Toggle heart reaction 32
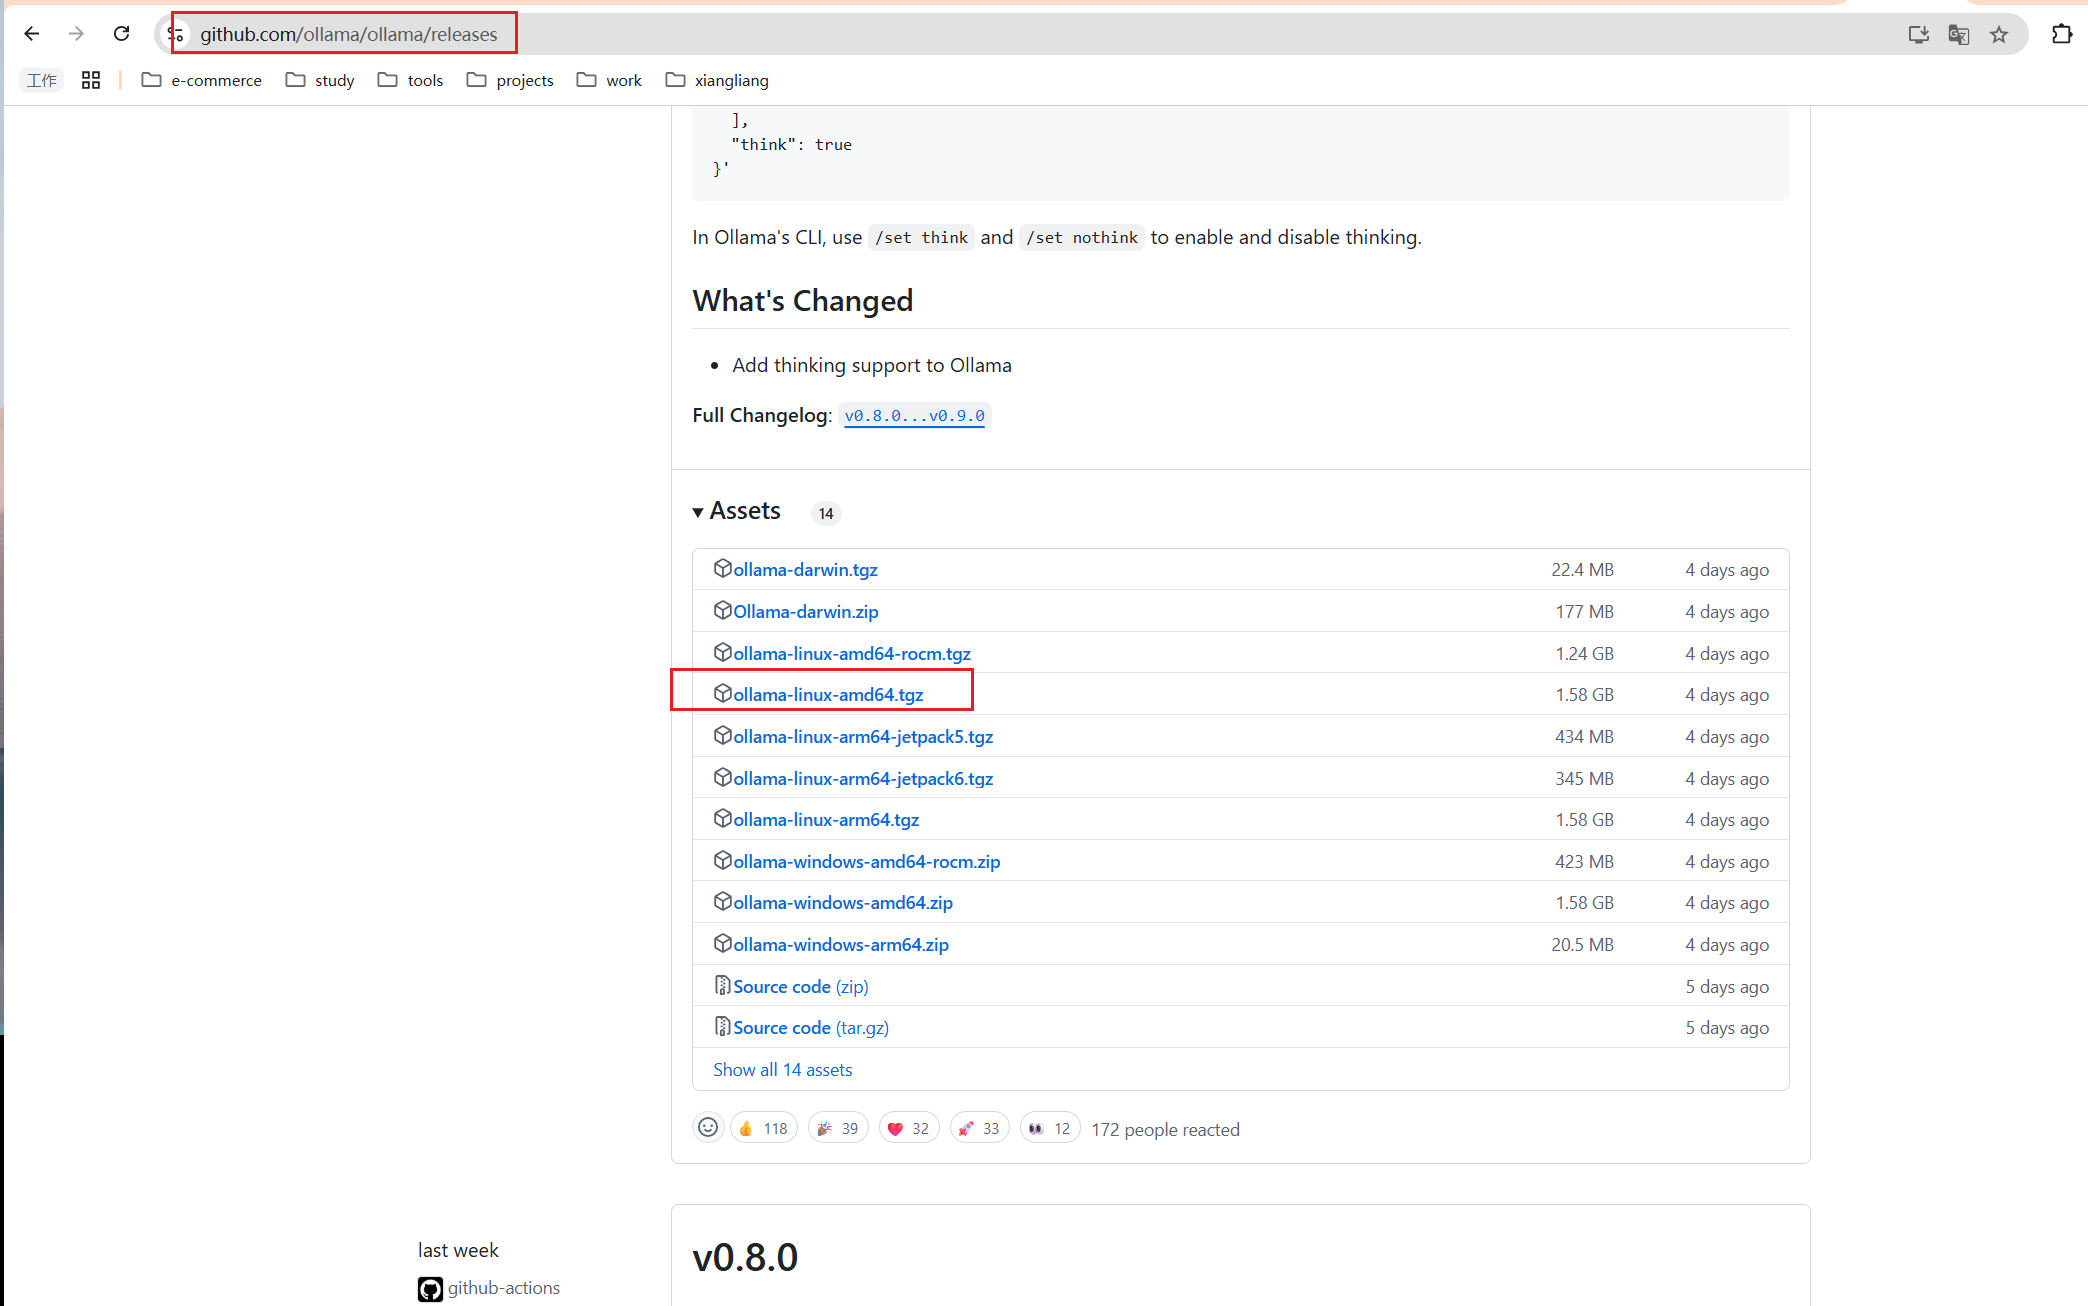Viewport: 2088px width, 1306px height. (908, 1128)
